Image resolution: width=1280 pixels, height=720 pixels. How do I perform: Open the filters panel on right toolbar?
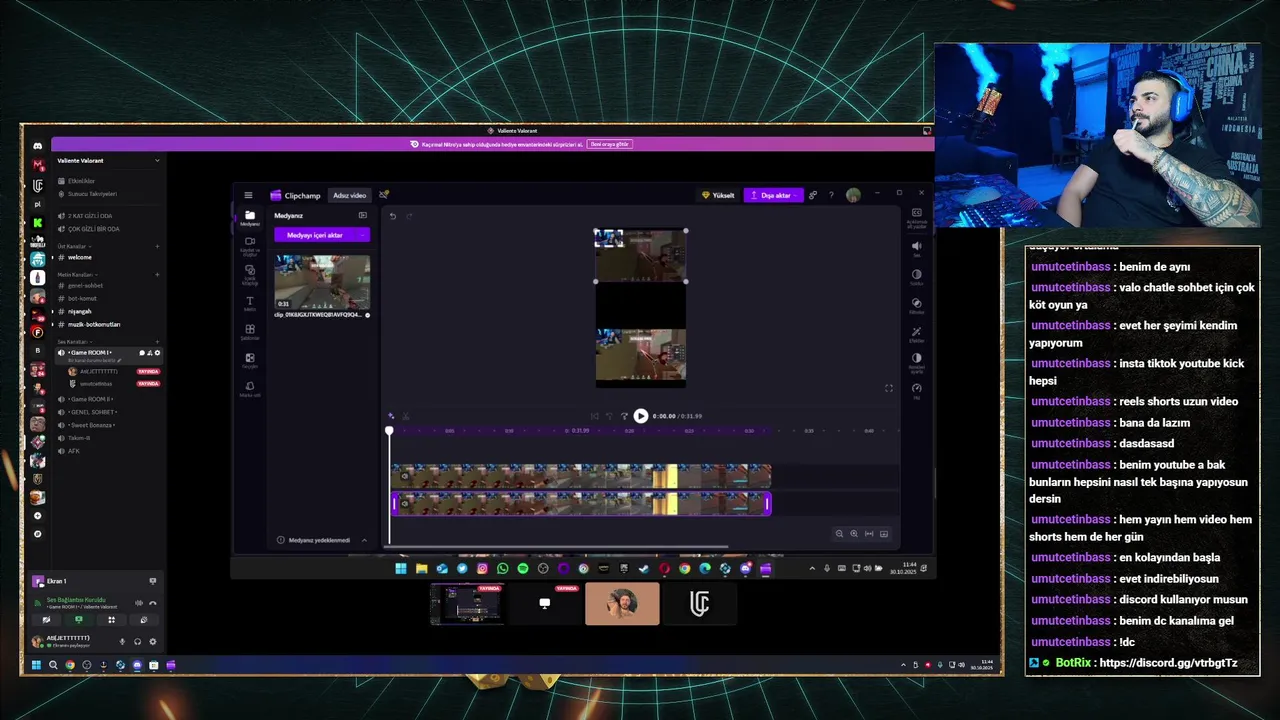point(916,305)
